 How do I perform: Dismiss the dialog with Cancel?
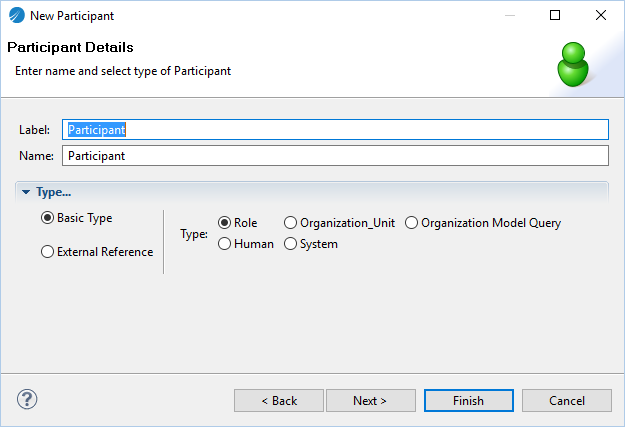click(x=567, y=400)
